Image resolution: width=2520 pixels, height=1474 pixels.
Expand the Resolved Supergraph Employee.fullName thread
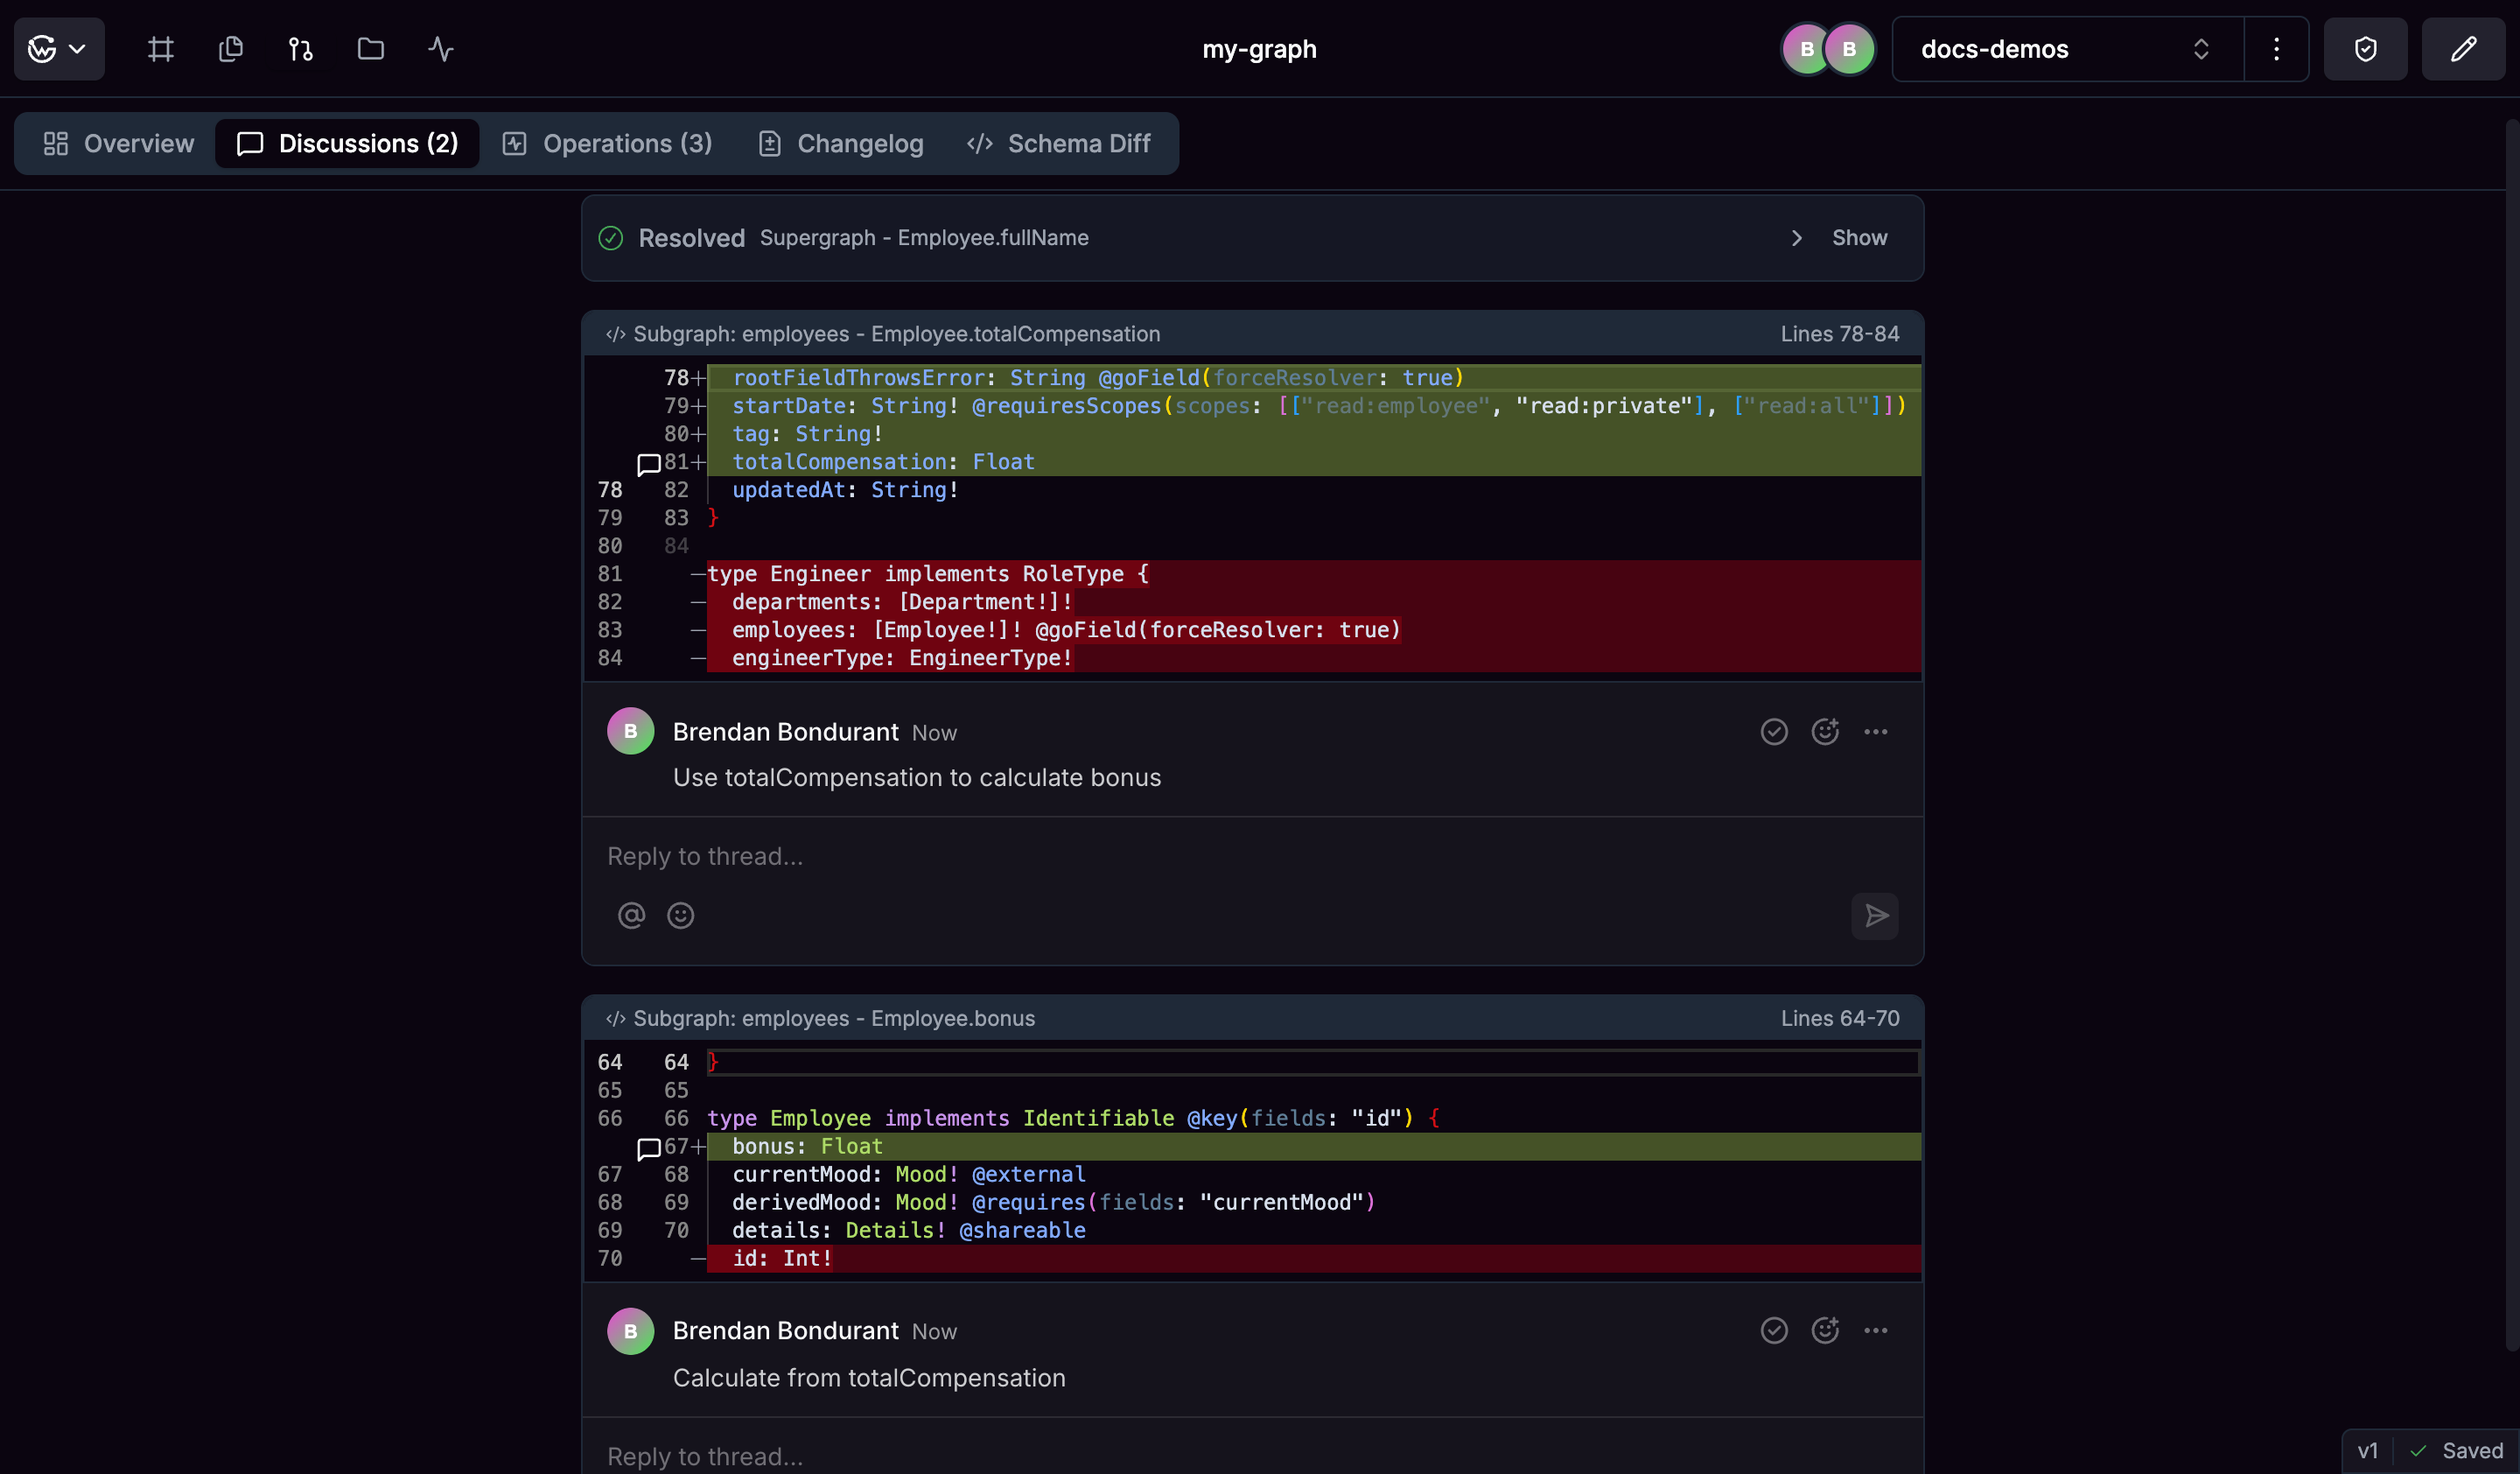pos(1796,238)
